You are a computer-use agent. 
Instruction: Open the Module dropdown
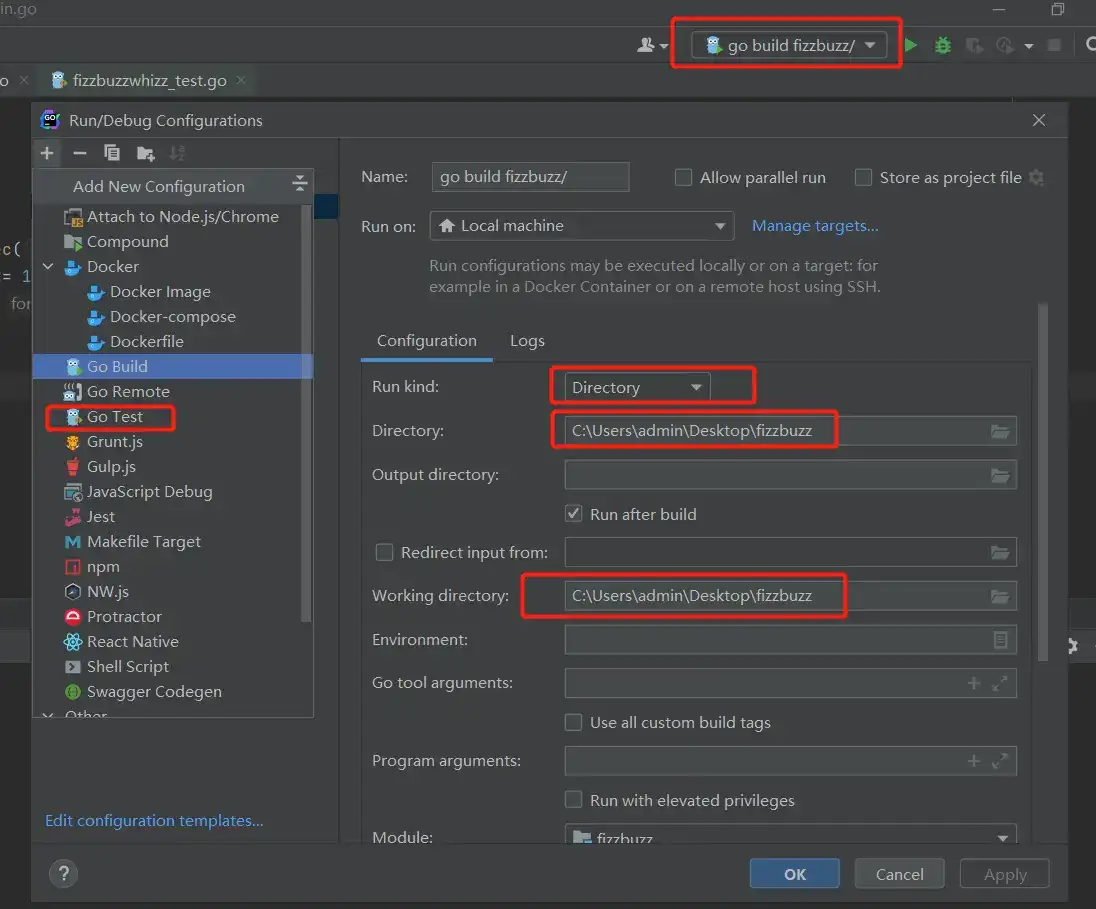(x=791, y=836)
